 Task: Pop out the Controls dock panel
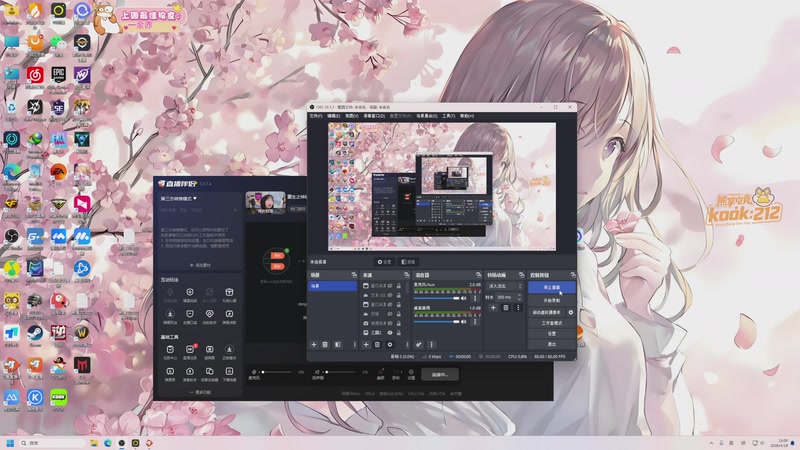tap(573, 275)
